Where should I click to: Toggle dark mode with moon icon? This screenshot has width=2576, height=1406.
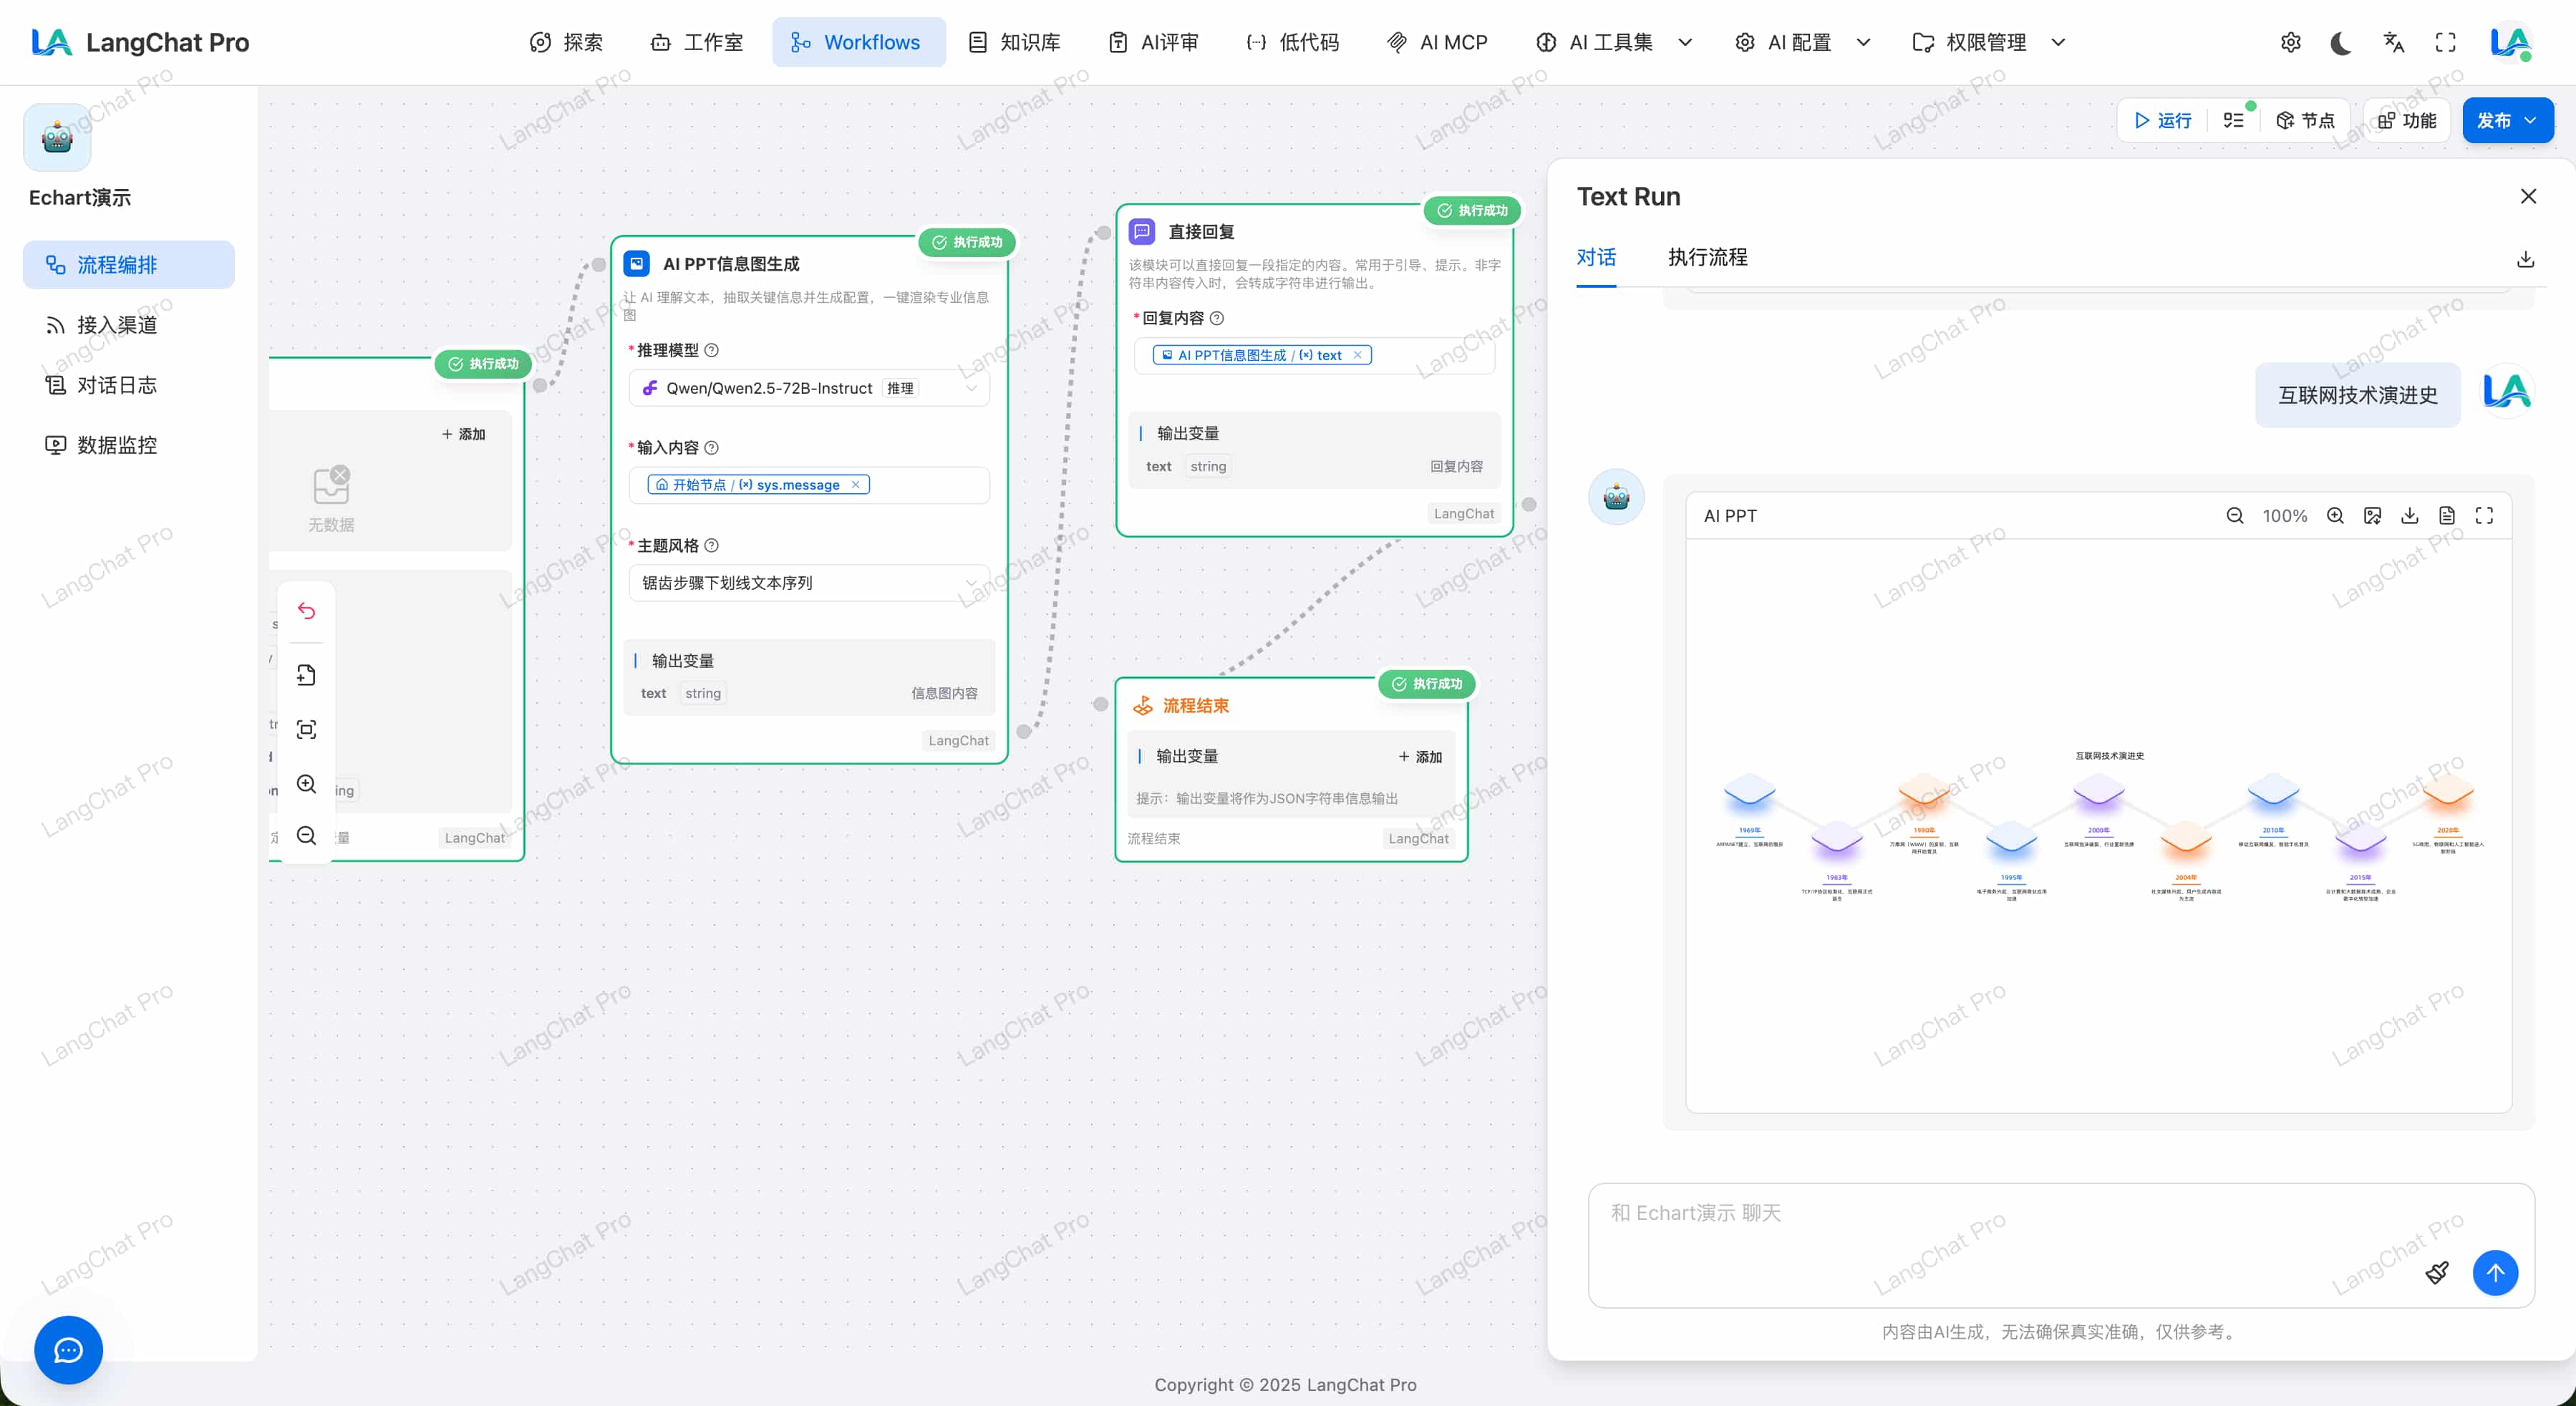pyautogui.click(x=2340, y=43)
